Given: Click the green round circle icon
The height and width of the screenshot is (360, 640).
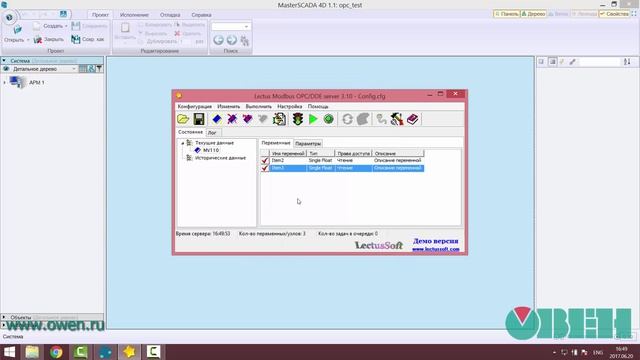Looking at the screenshot, I should 329,119.
